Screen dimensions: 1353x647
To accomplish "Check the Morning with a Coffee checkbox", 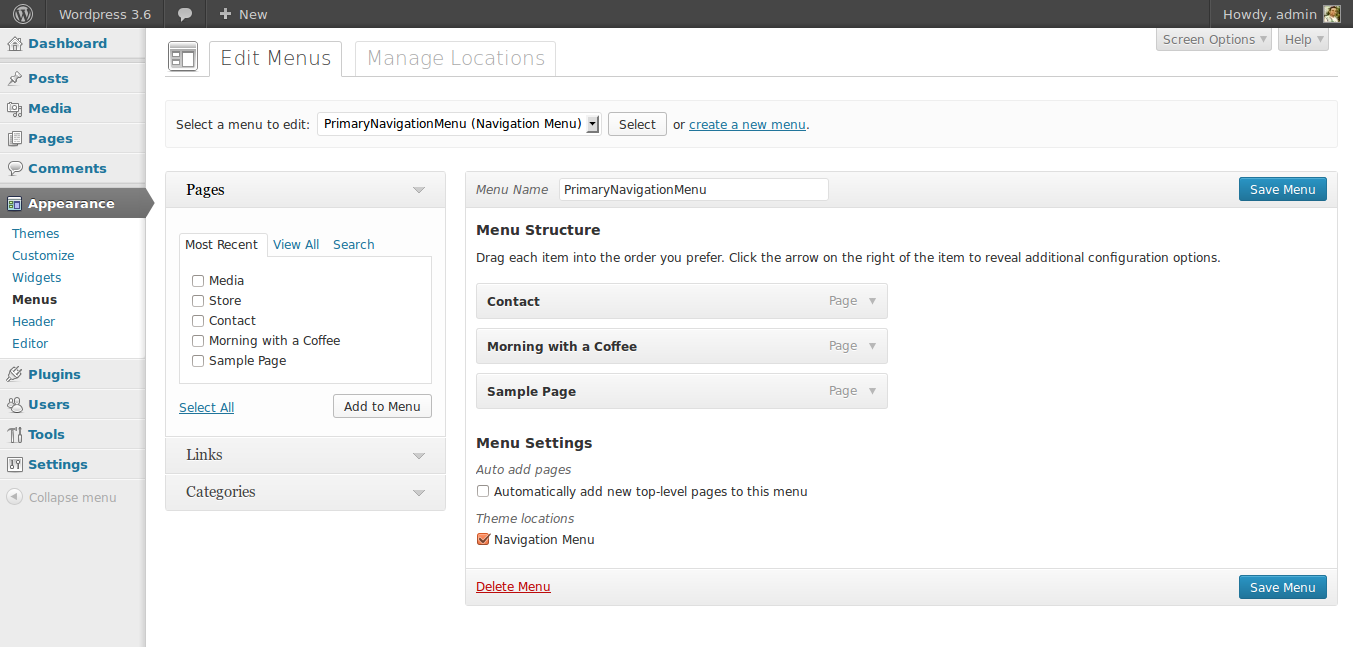I will pos(198,341).
